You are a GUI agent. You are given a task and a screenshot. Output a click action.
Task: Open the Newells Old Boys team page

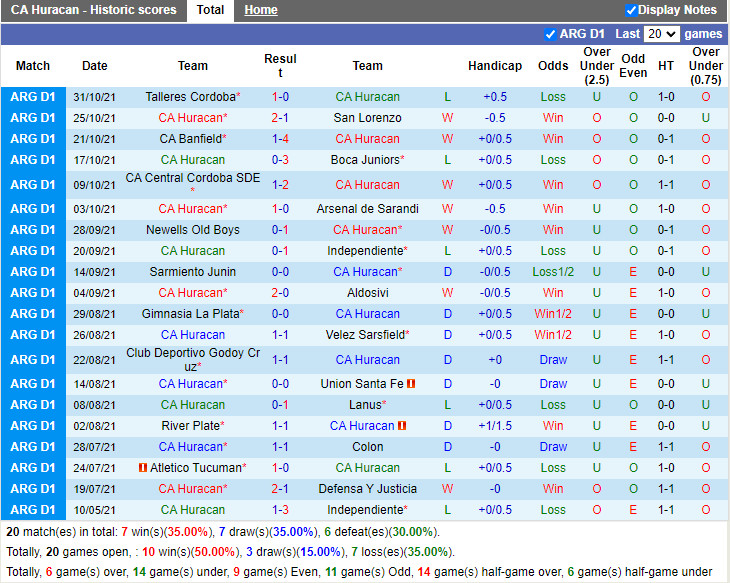coord(193,230)
